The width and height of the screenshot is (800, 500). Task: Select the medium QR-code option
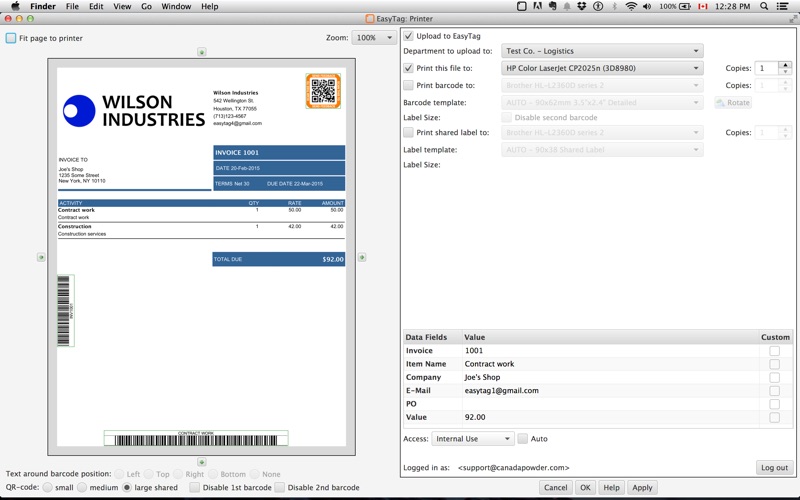point(82,487)
